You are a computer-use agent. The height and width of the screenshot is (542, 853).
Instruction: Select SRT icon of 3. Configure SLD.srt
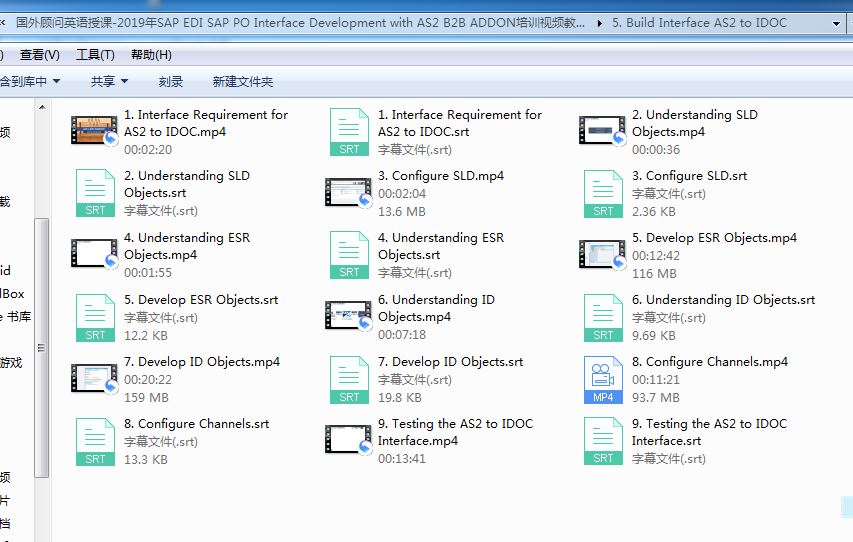pyautogui.click(x=603, y=194)
